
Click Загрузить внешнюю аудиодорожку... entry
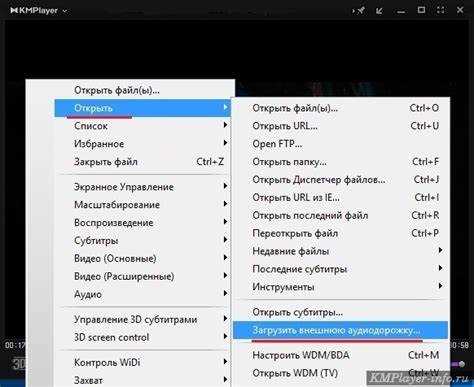point(340,330)
